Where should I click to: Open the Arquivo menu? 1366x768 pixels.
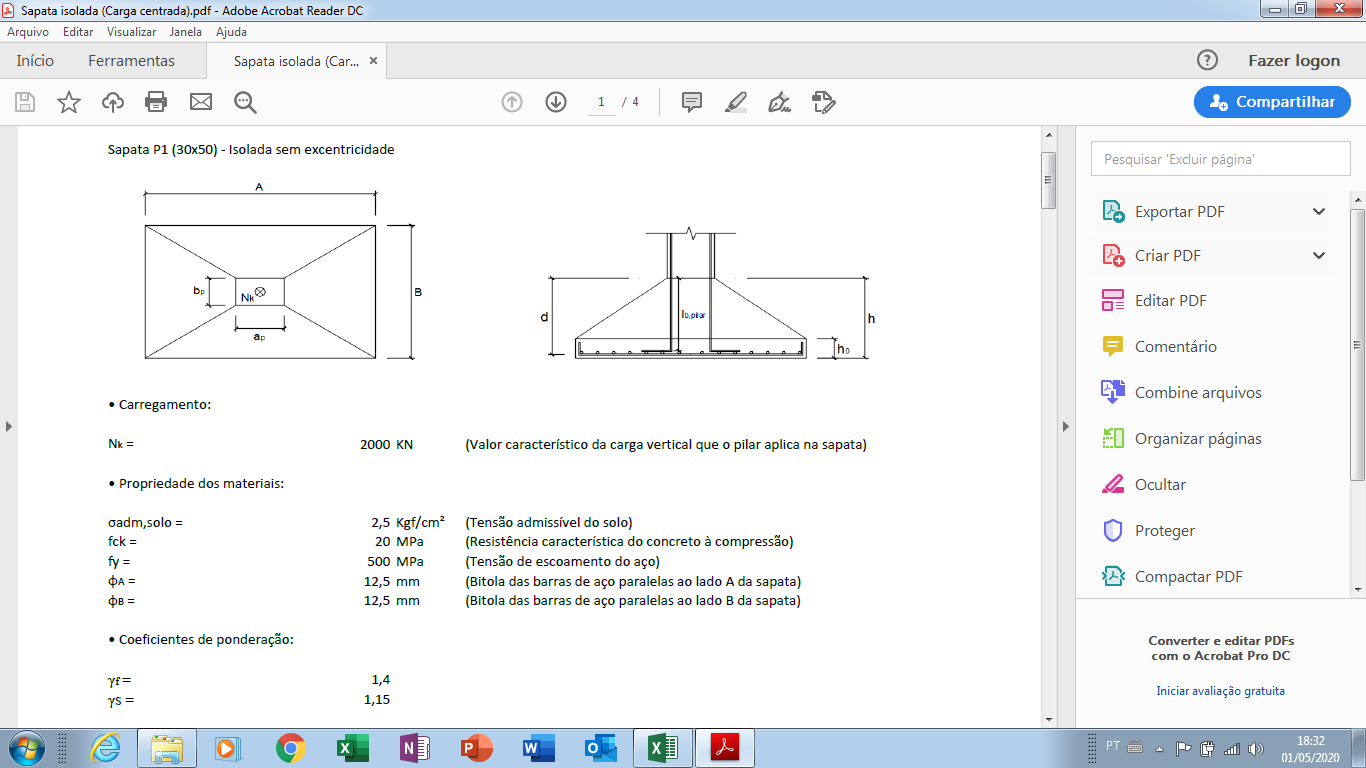pos(28,32)
